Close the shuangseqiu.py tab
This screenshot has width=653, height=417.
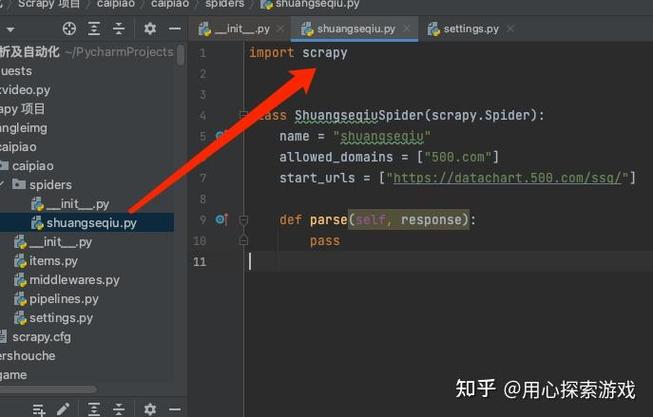[x=408, y=29]
